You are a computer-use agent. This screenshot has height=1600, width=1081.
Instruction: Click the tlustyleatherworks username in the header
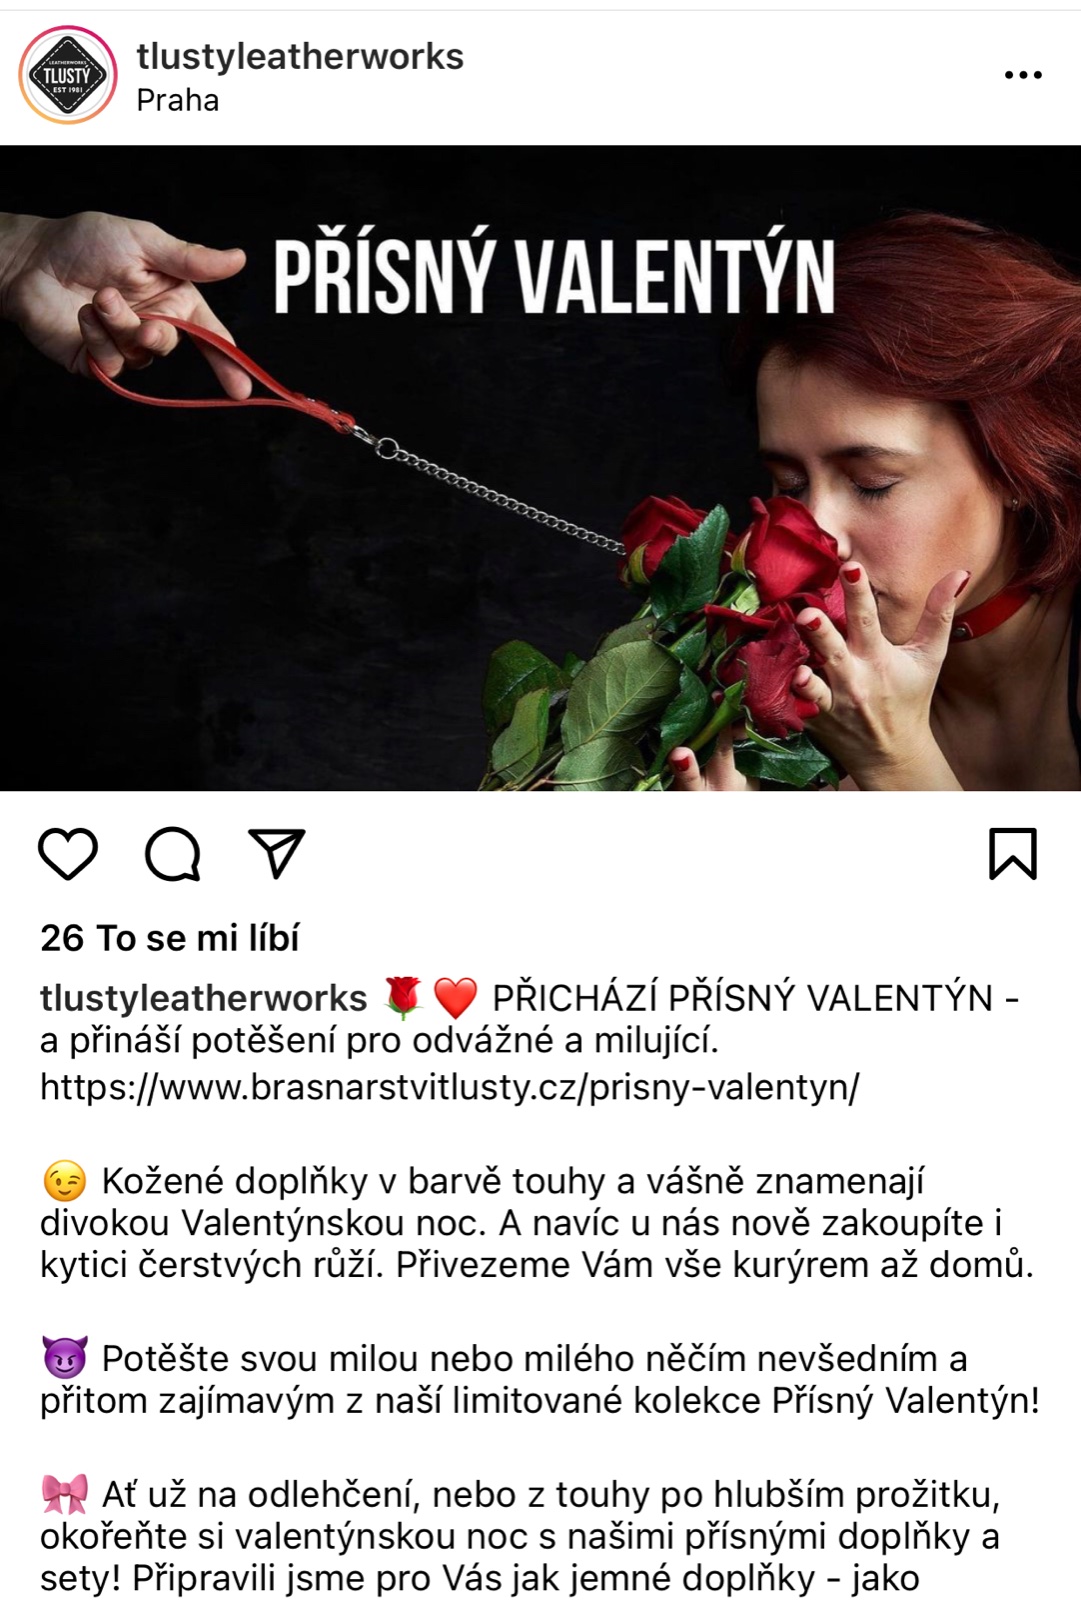tap(300, 57)
